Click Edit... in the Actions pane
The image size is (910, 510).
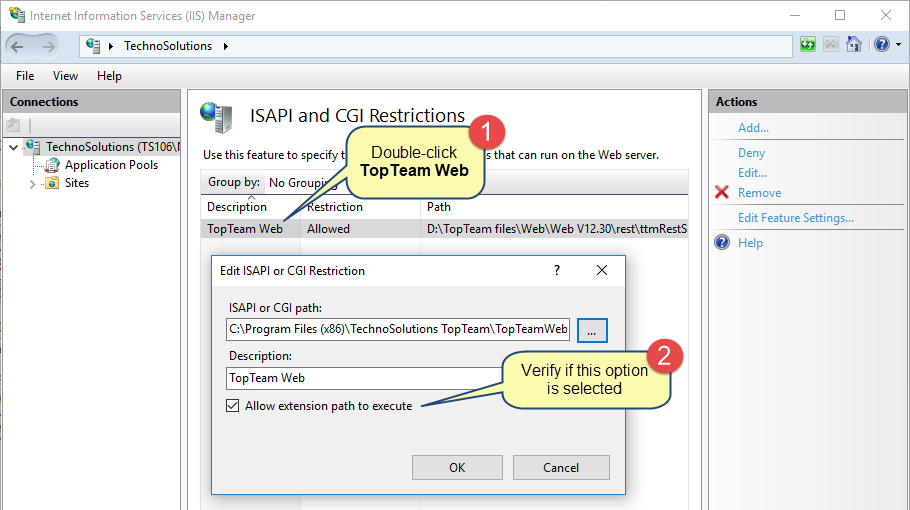pos(752,173)
